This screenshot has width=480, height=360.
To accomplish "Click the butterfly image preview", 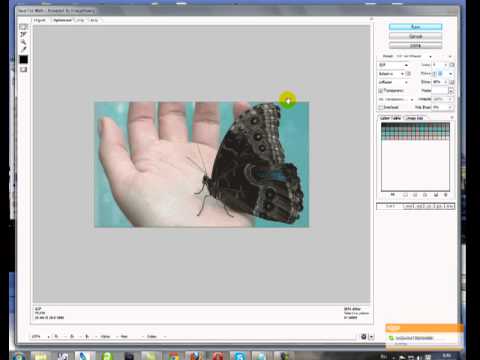I will coord(202,165).
